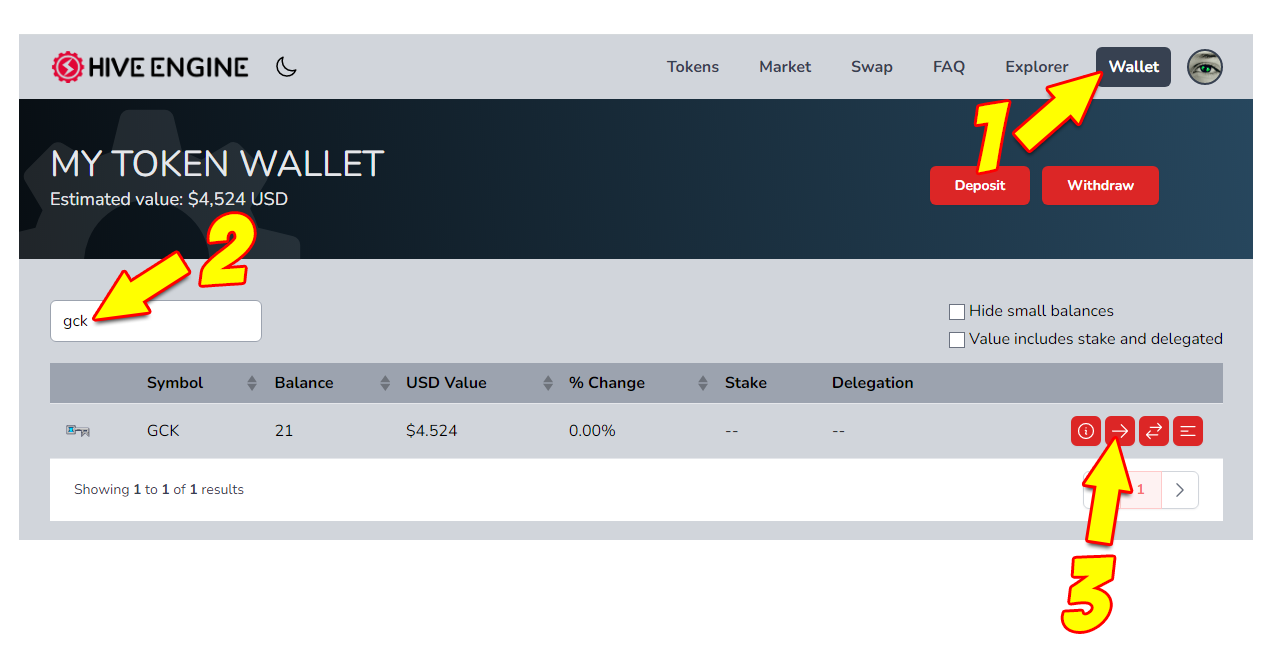Click the $4.524 USD value cell
The height and width of the screenshot is (653, 1276).
pyautogui.click(x=432, y=431)
